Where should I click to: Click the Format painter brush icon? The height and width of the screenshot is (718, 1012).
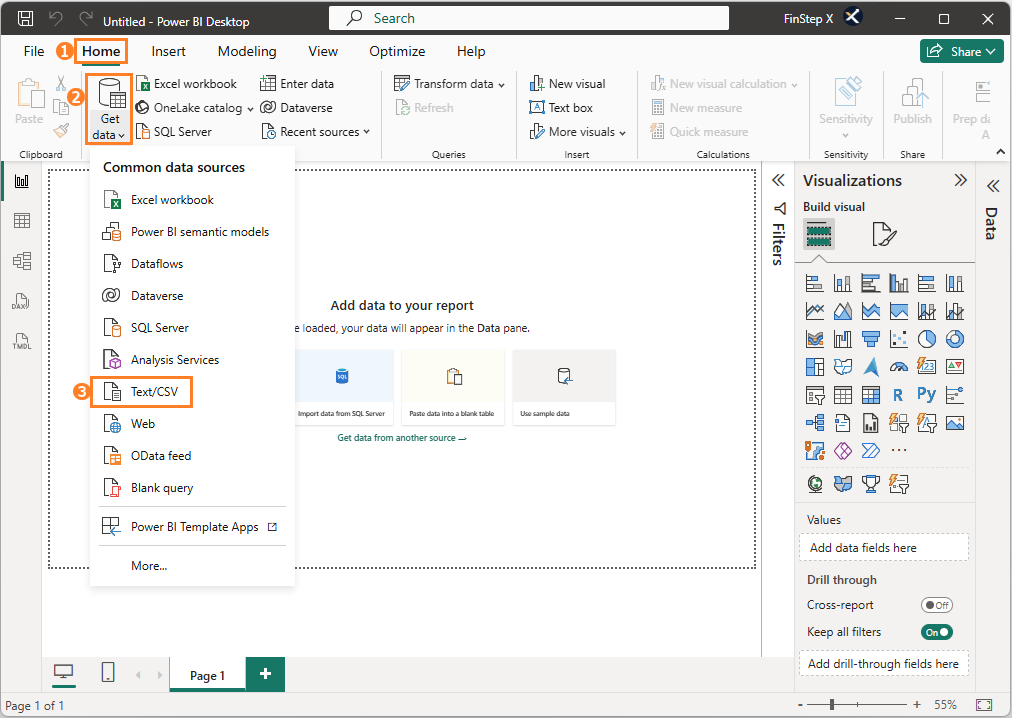click(x=61, y=130)
